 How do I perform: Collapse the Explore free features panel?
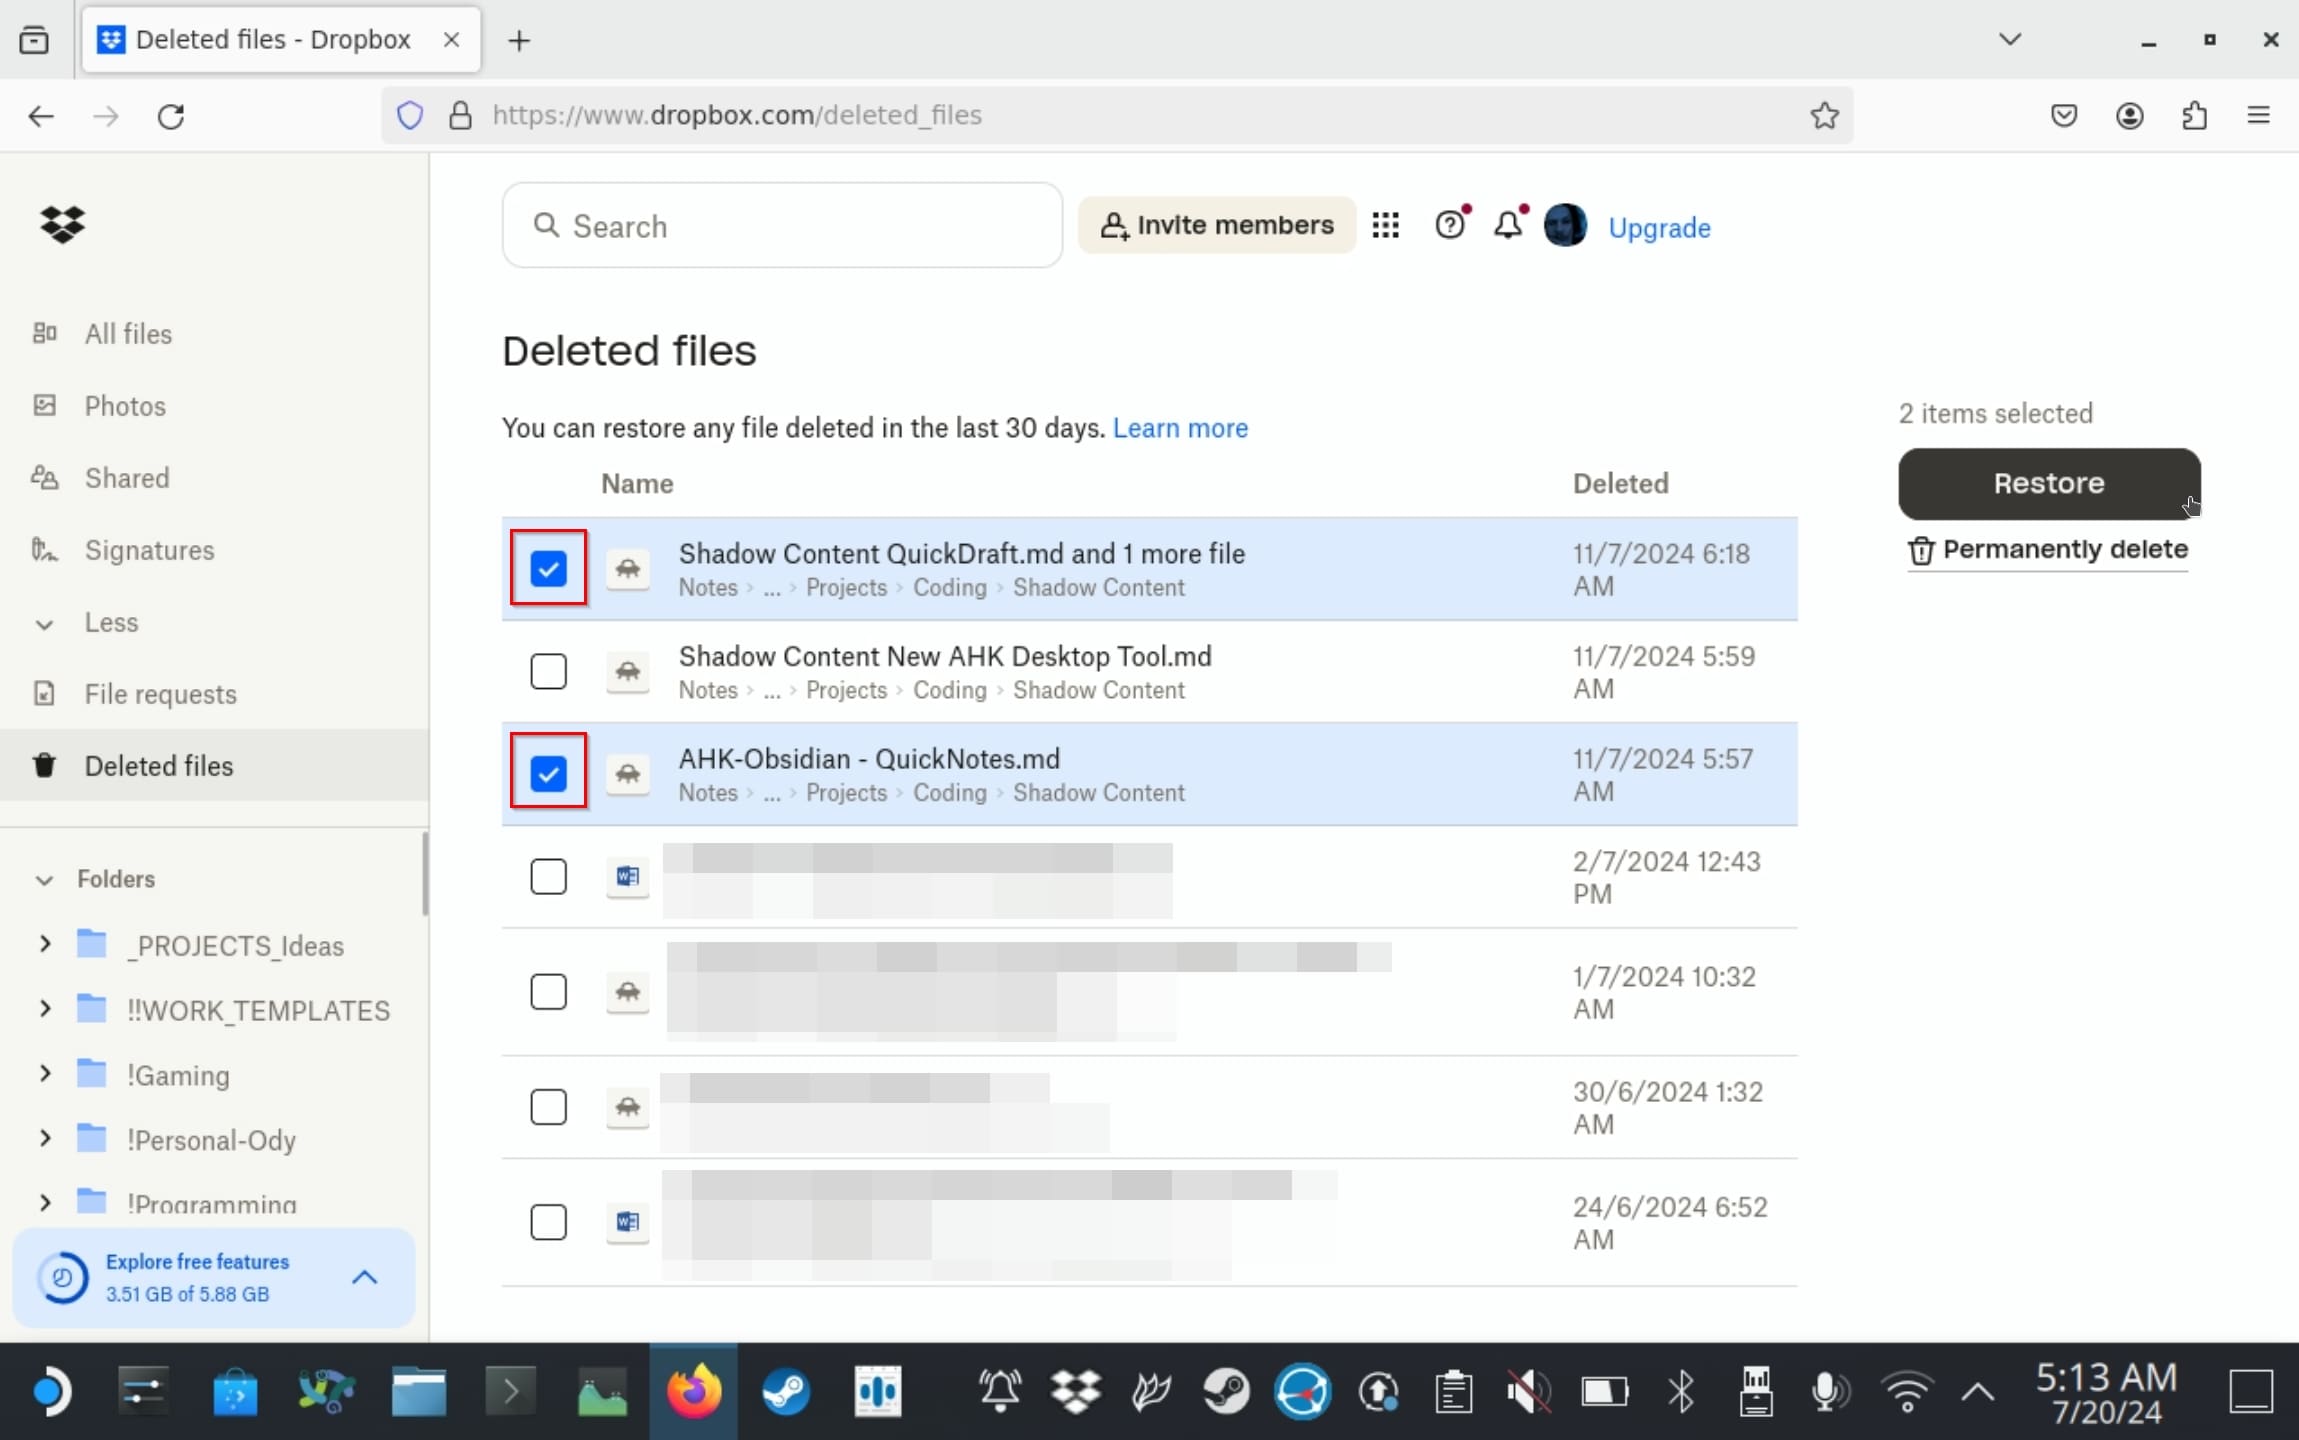[x=365, y=1277]
